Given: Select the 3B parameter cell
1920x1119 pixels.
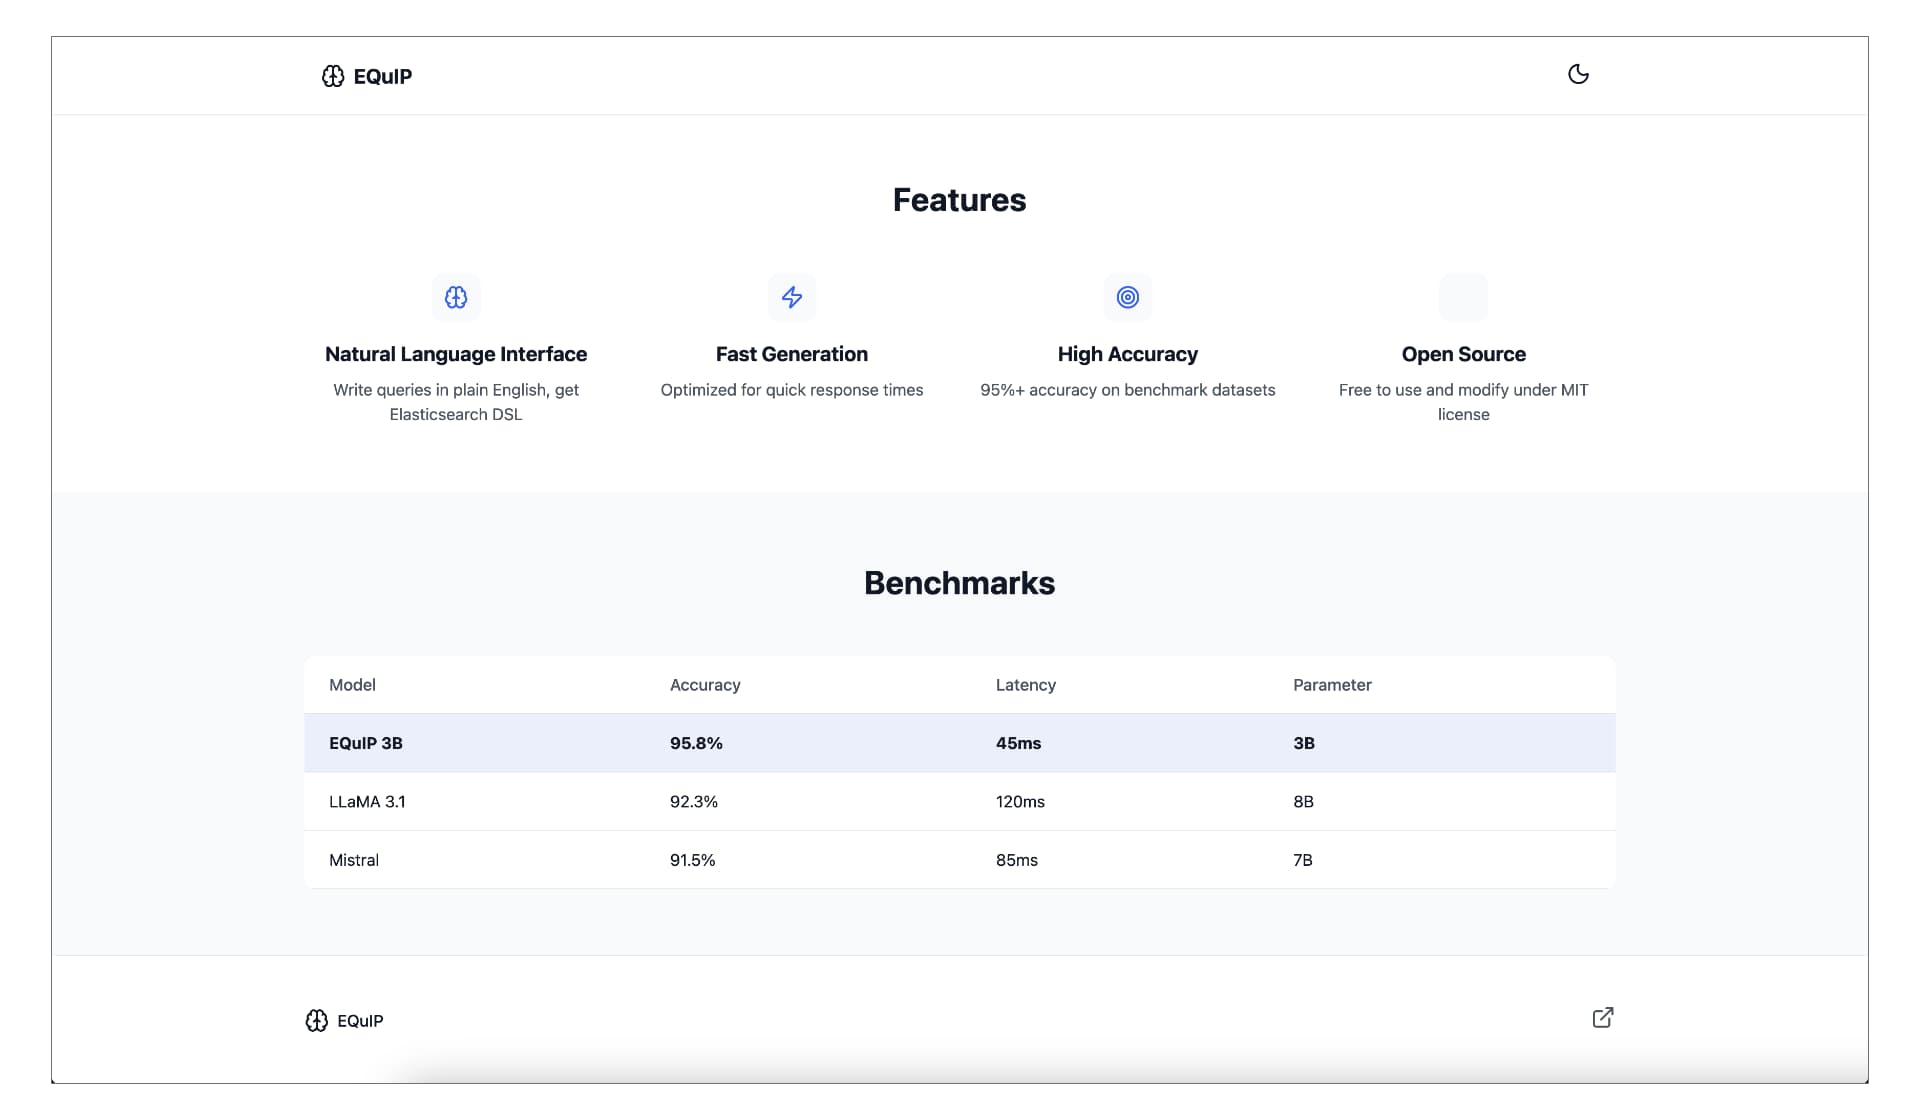Looking at the screenshot, I should pos(1304,743).
